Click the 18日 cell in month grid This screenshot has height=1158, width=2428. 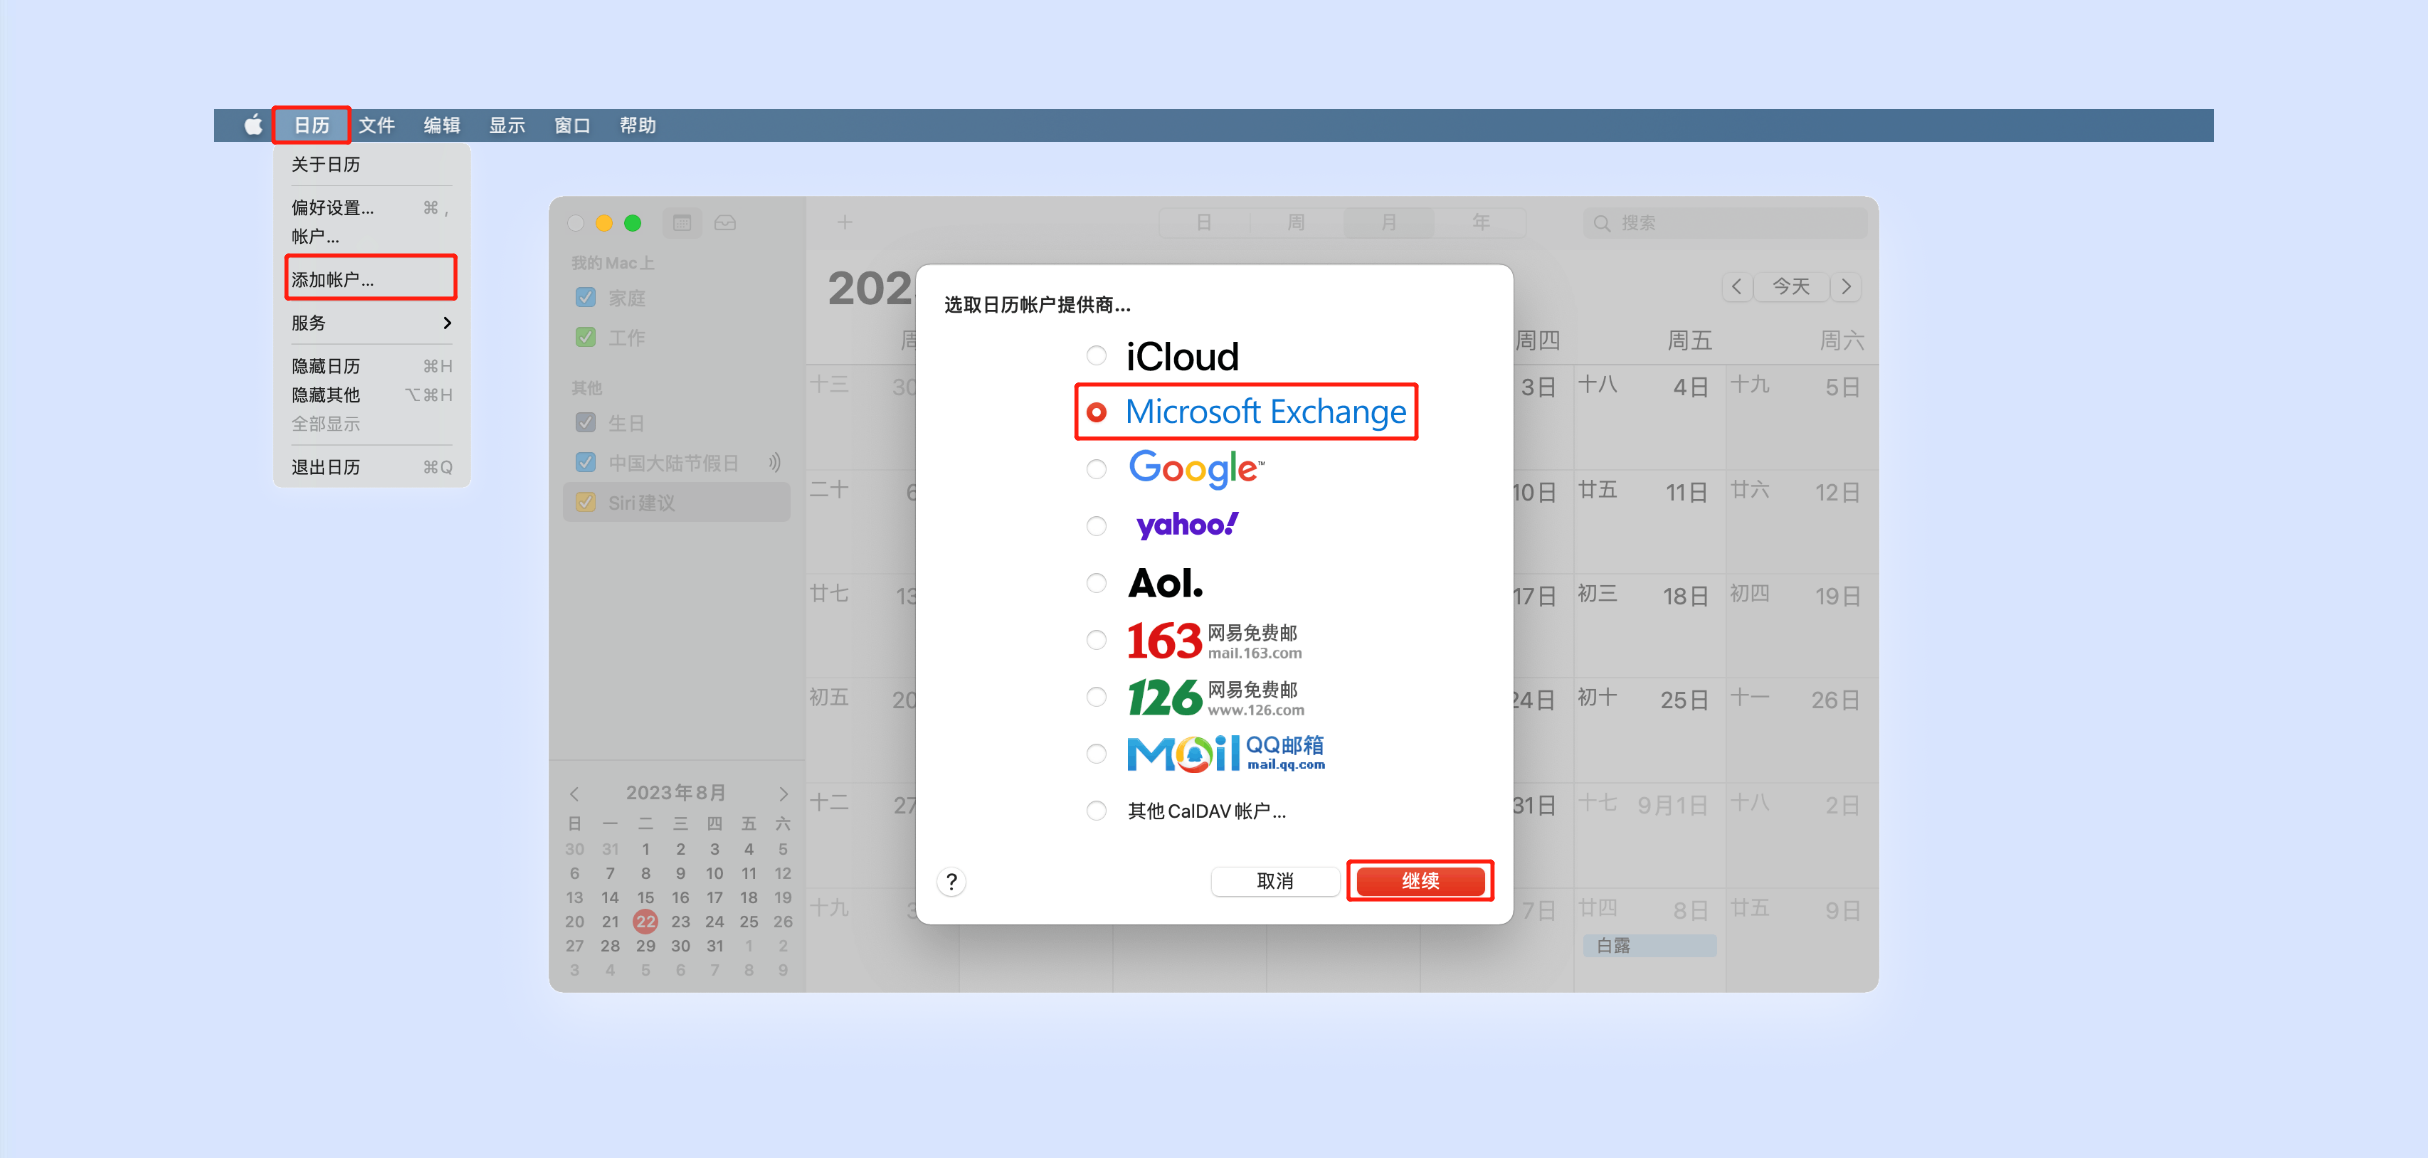pyautogui.click(x=1649, y=626)
